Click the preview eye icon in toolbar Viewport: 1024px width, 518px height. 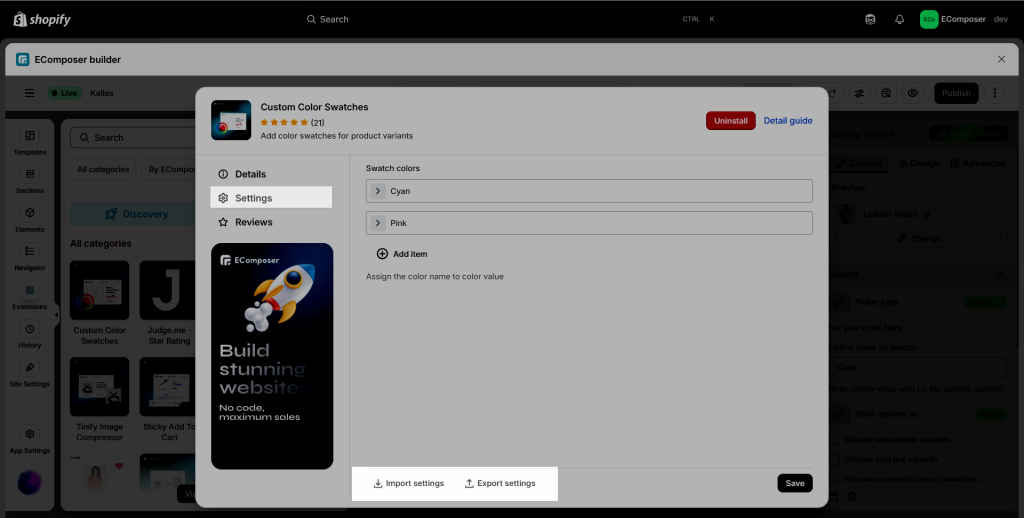click(x=912, y=93)
